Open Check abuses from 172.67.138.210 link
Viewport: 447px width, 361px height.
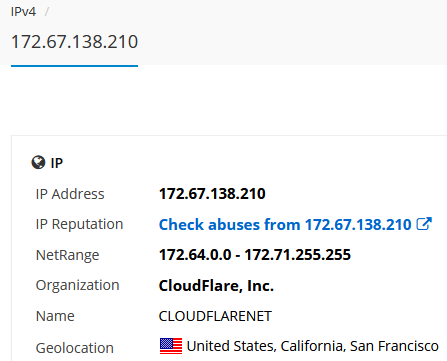[x=285, y=224]
